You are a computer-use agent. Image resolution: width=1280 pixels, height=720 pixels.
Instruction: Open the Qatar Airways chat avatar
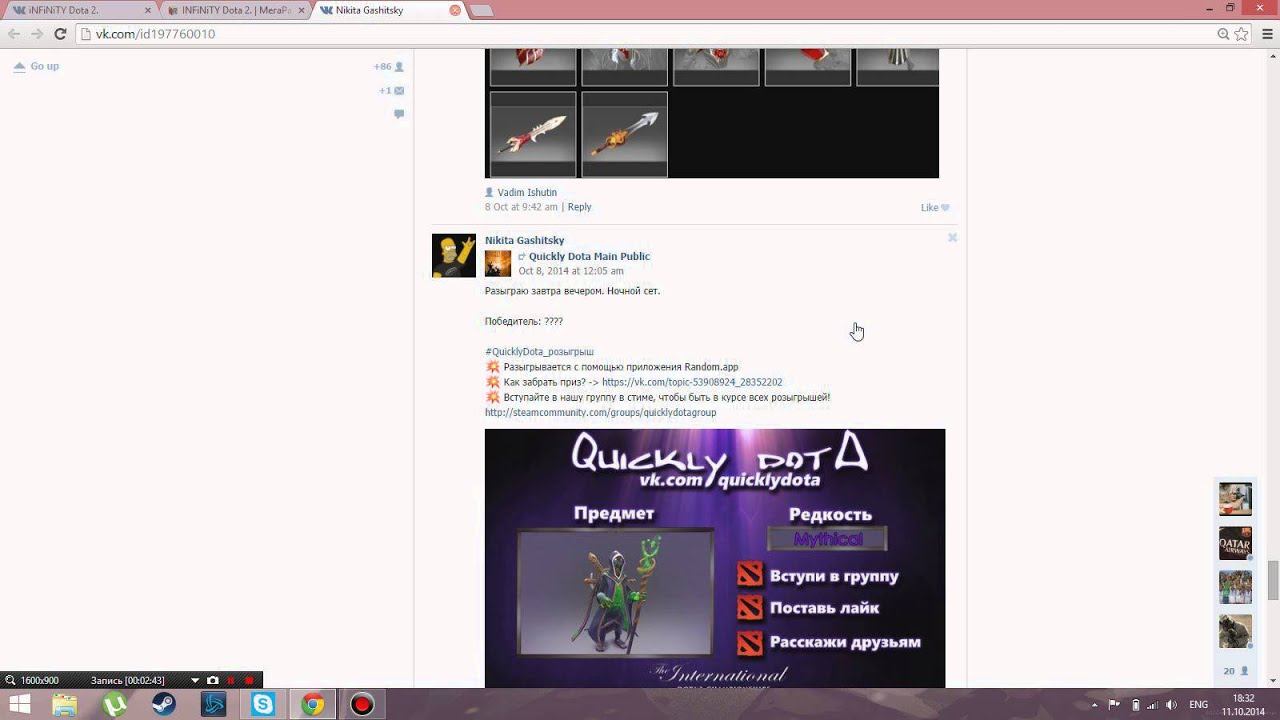[1235, 543]
